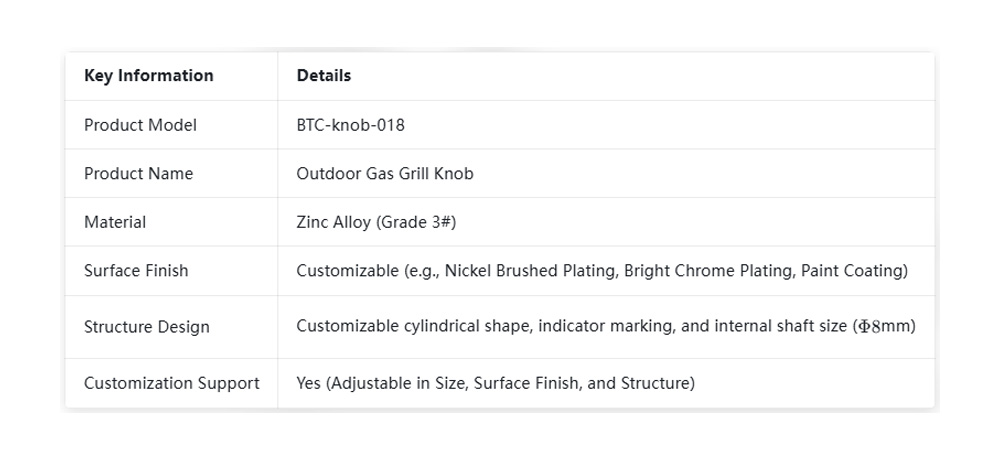The width and height of the screenshot is (1000, 460).
Task: Click the Key Information column header
Action: 148,76
